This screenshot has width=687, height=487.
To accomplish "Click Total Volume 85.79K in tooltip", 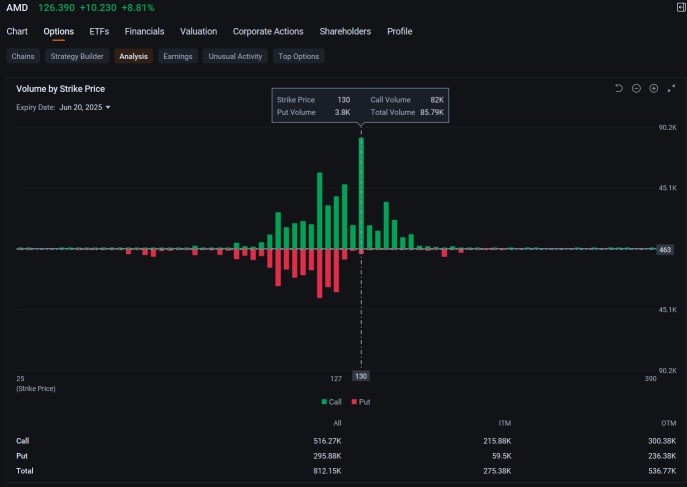I will click(x=407, y=112).
